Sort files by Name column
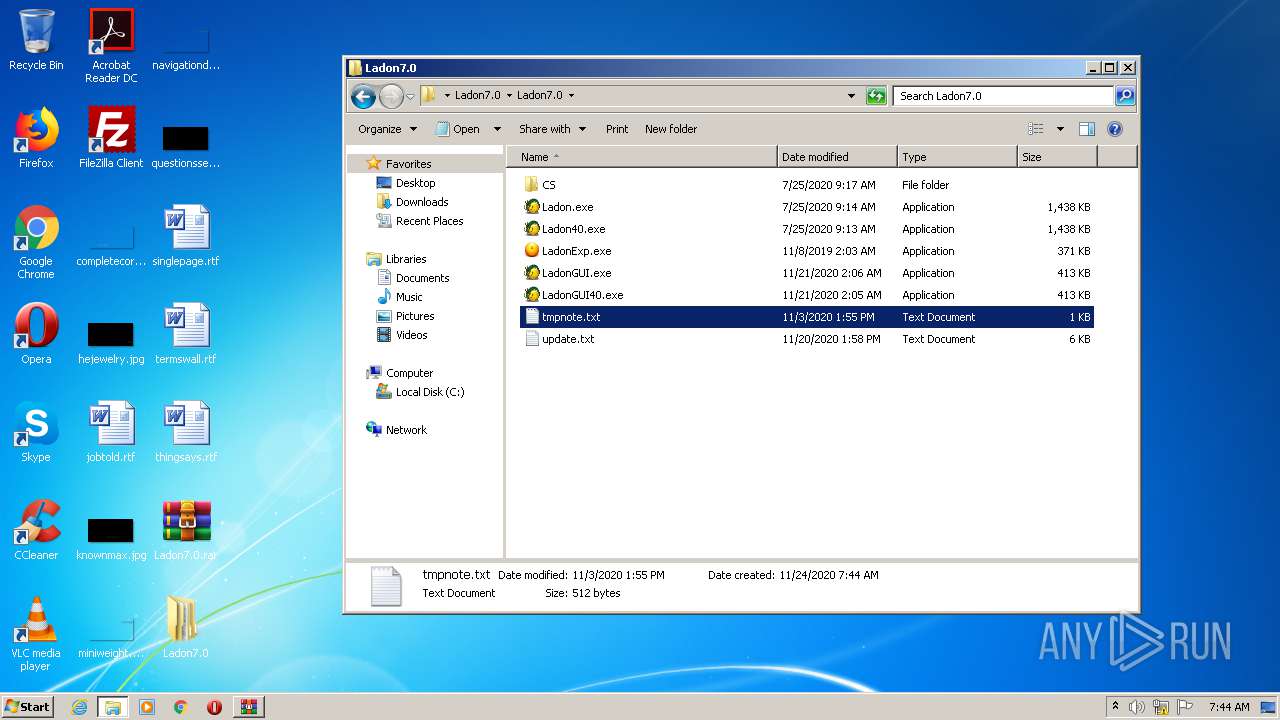Screen dimensions: 1280x720 point(642,157)
